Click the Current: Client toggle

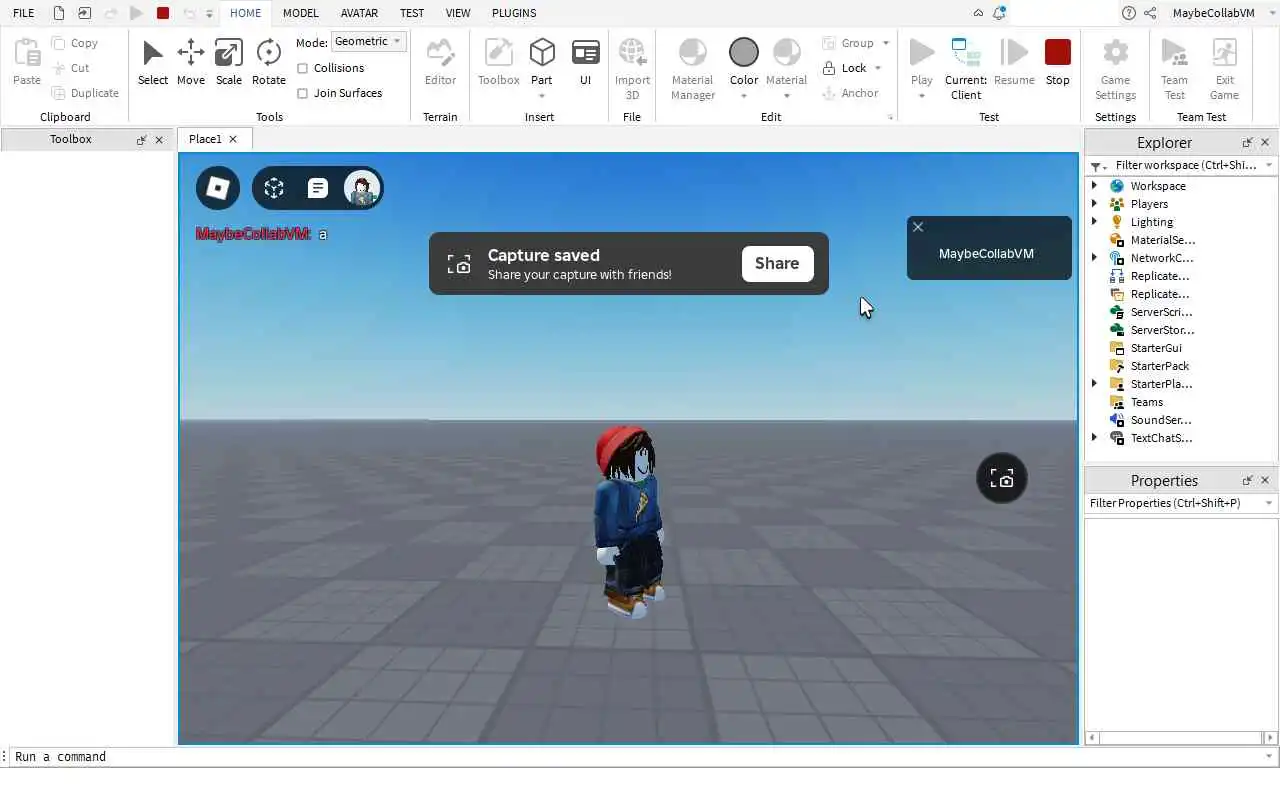pyautogui.click(x=965, y=68)
